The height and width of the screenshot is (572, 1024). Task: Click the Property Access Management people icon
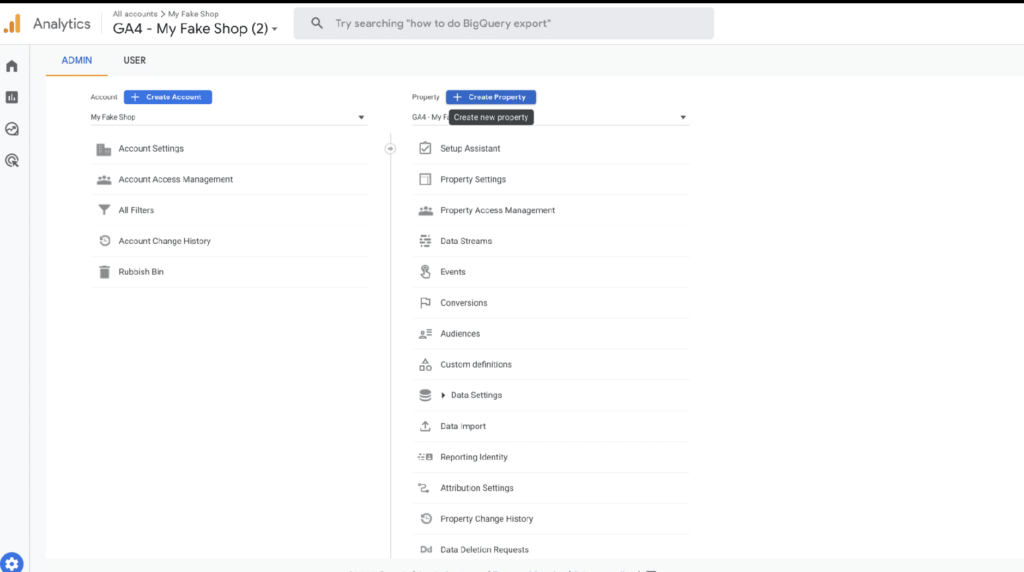tap(425, 210)
